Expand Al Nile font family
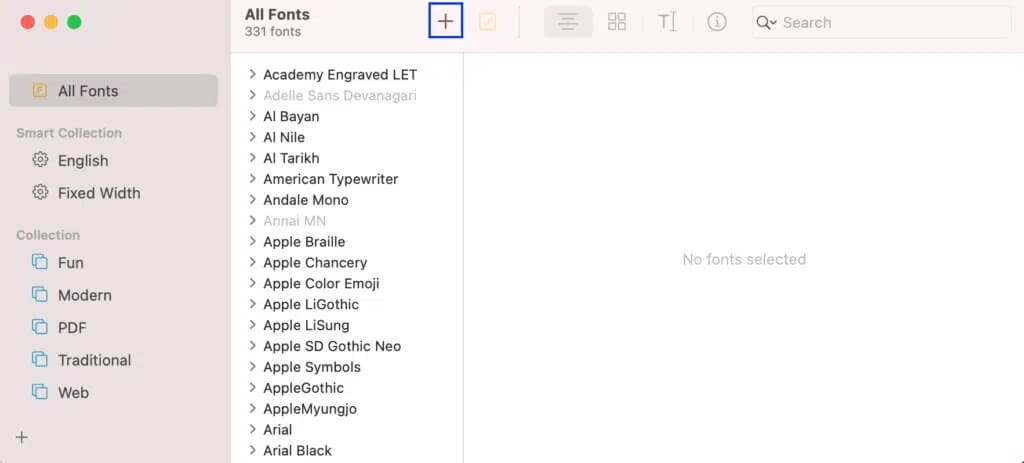Image resolution: width=1024 pixels, height=463 pixels. pyautogui.click(x=253, y=137)
